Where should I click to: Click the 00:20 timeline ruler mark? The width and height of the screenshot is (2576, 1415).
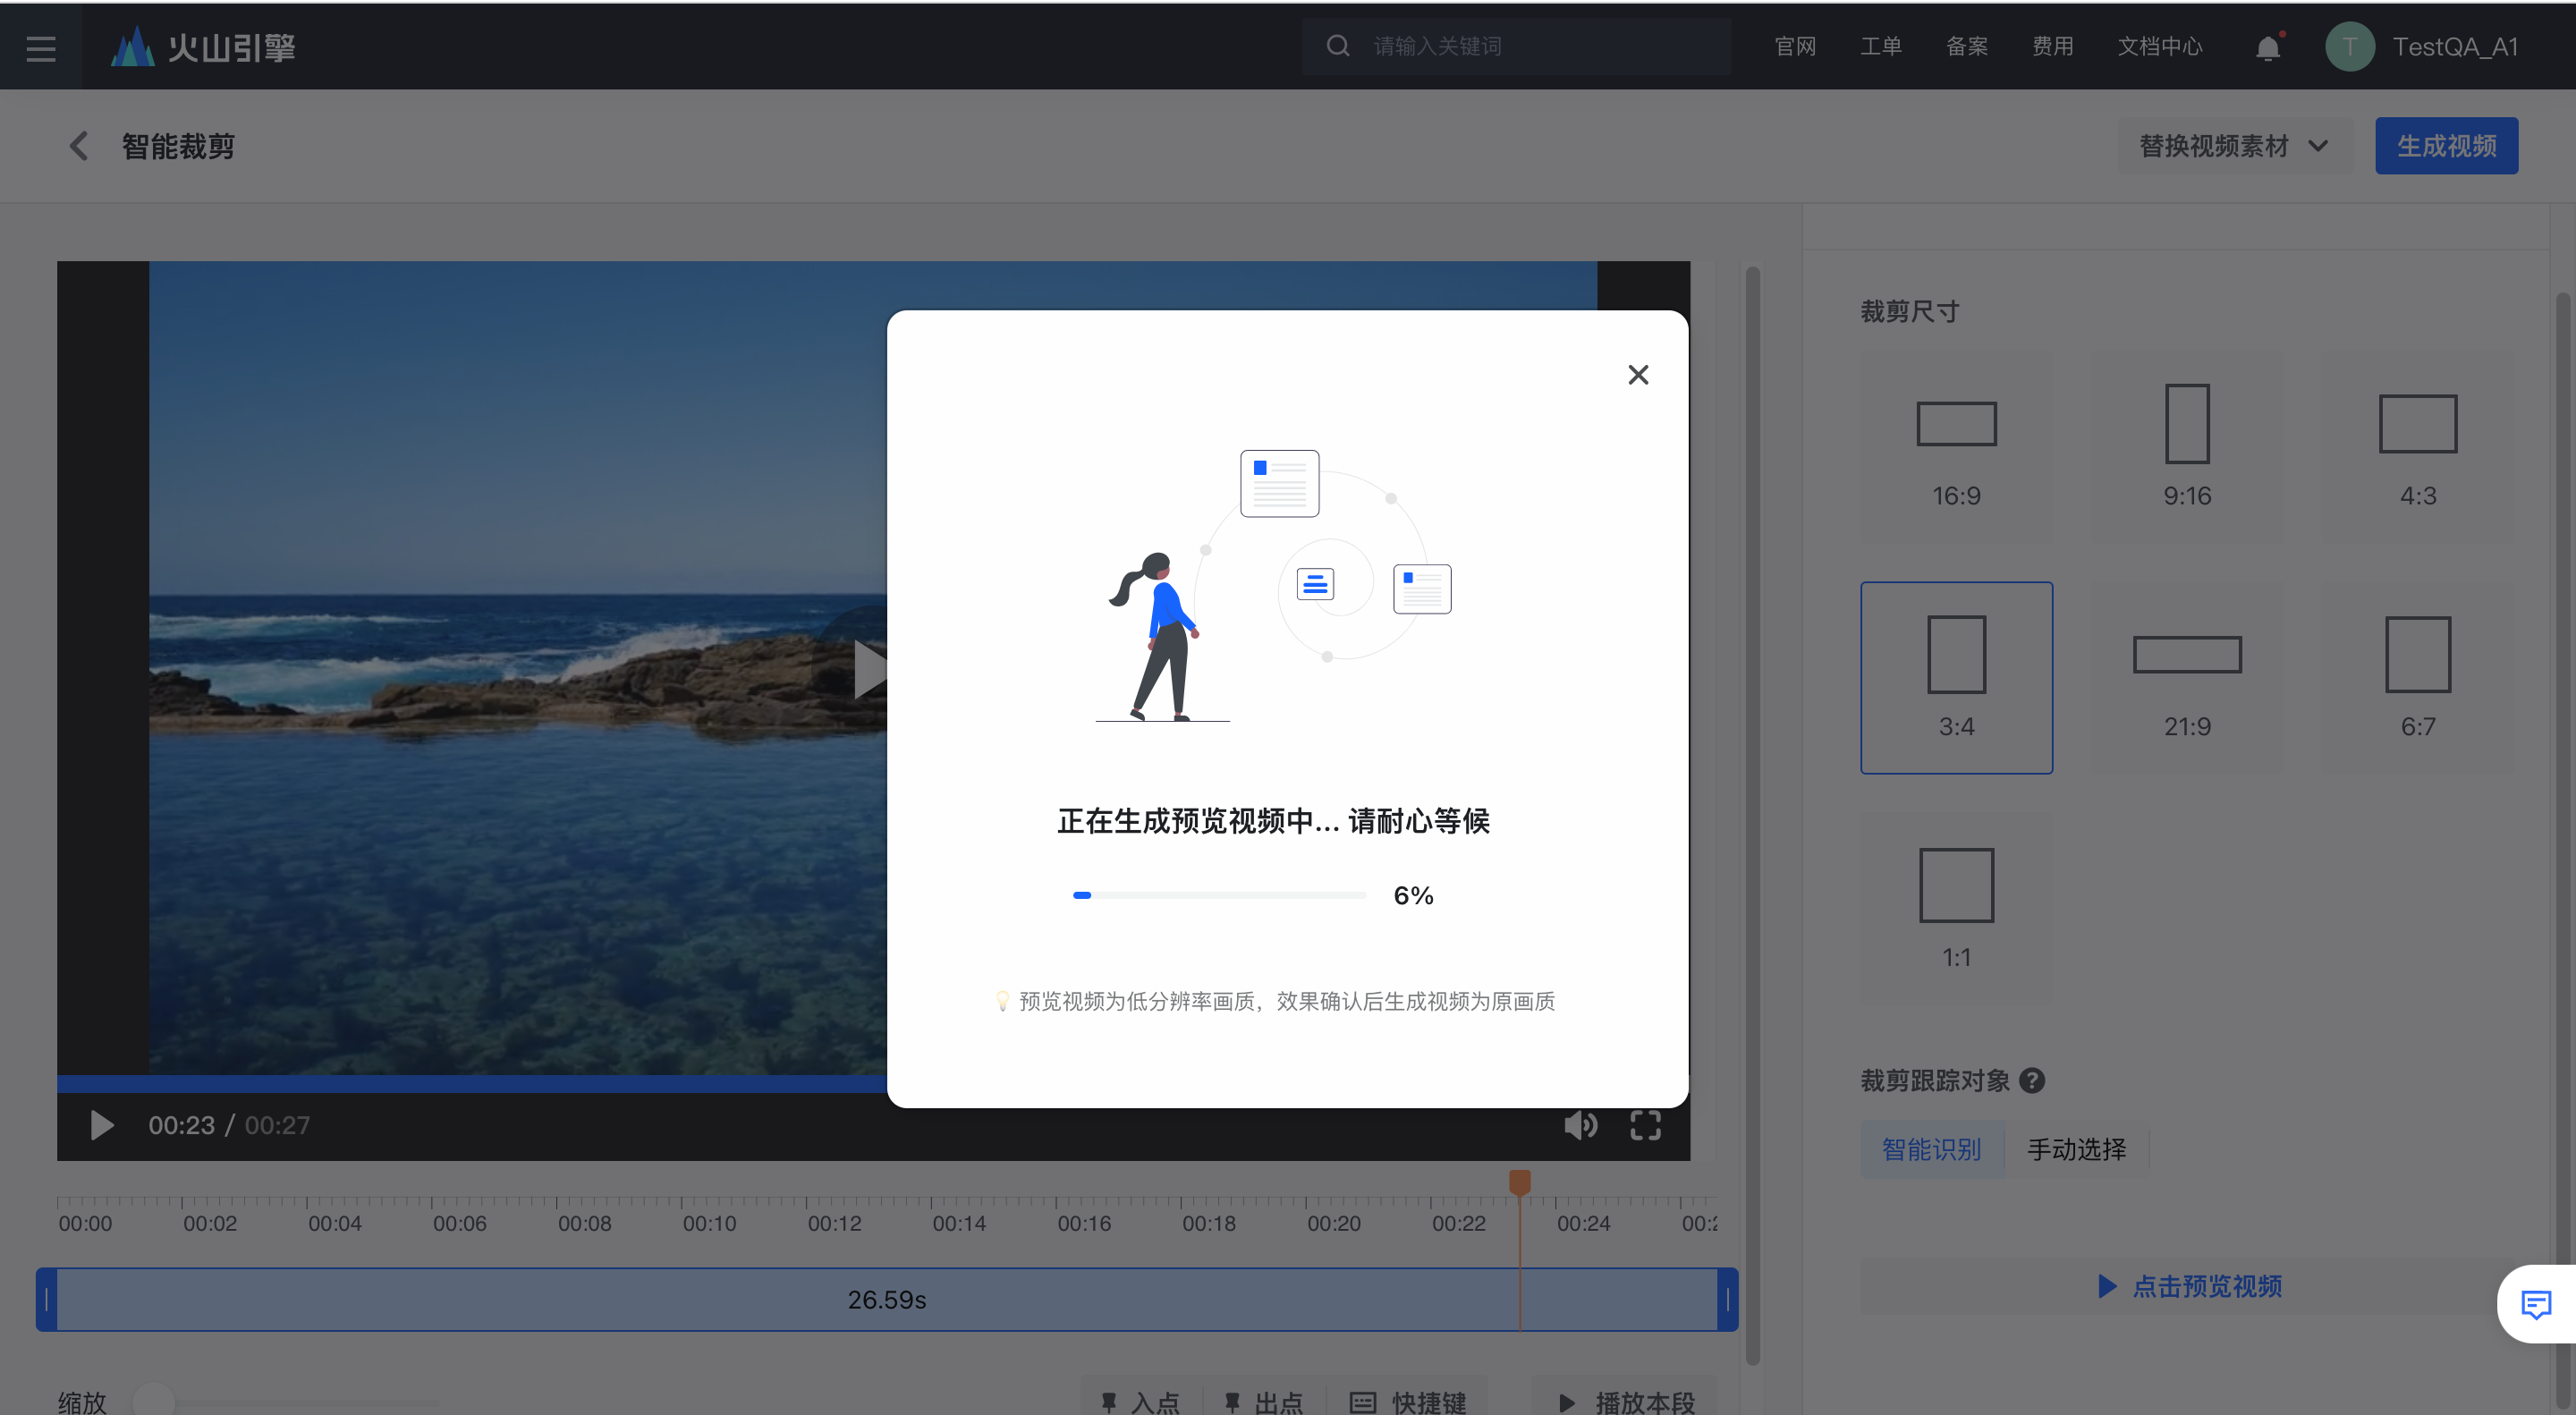pos(1333,1223)
